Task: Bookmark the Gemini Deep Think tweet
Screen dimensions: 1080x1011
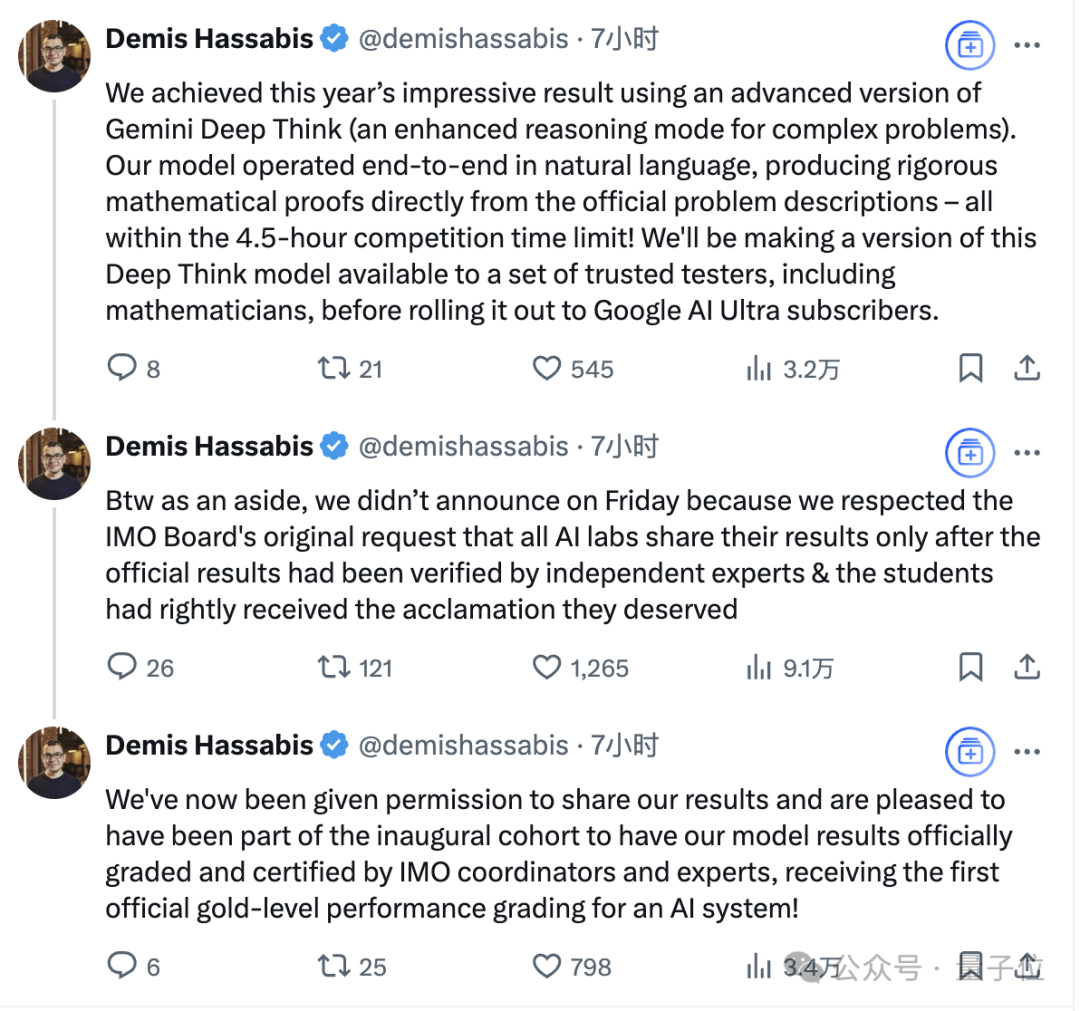Action: pos(970,368)
